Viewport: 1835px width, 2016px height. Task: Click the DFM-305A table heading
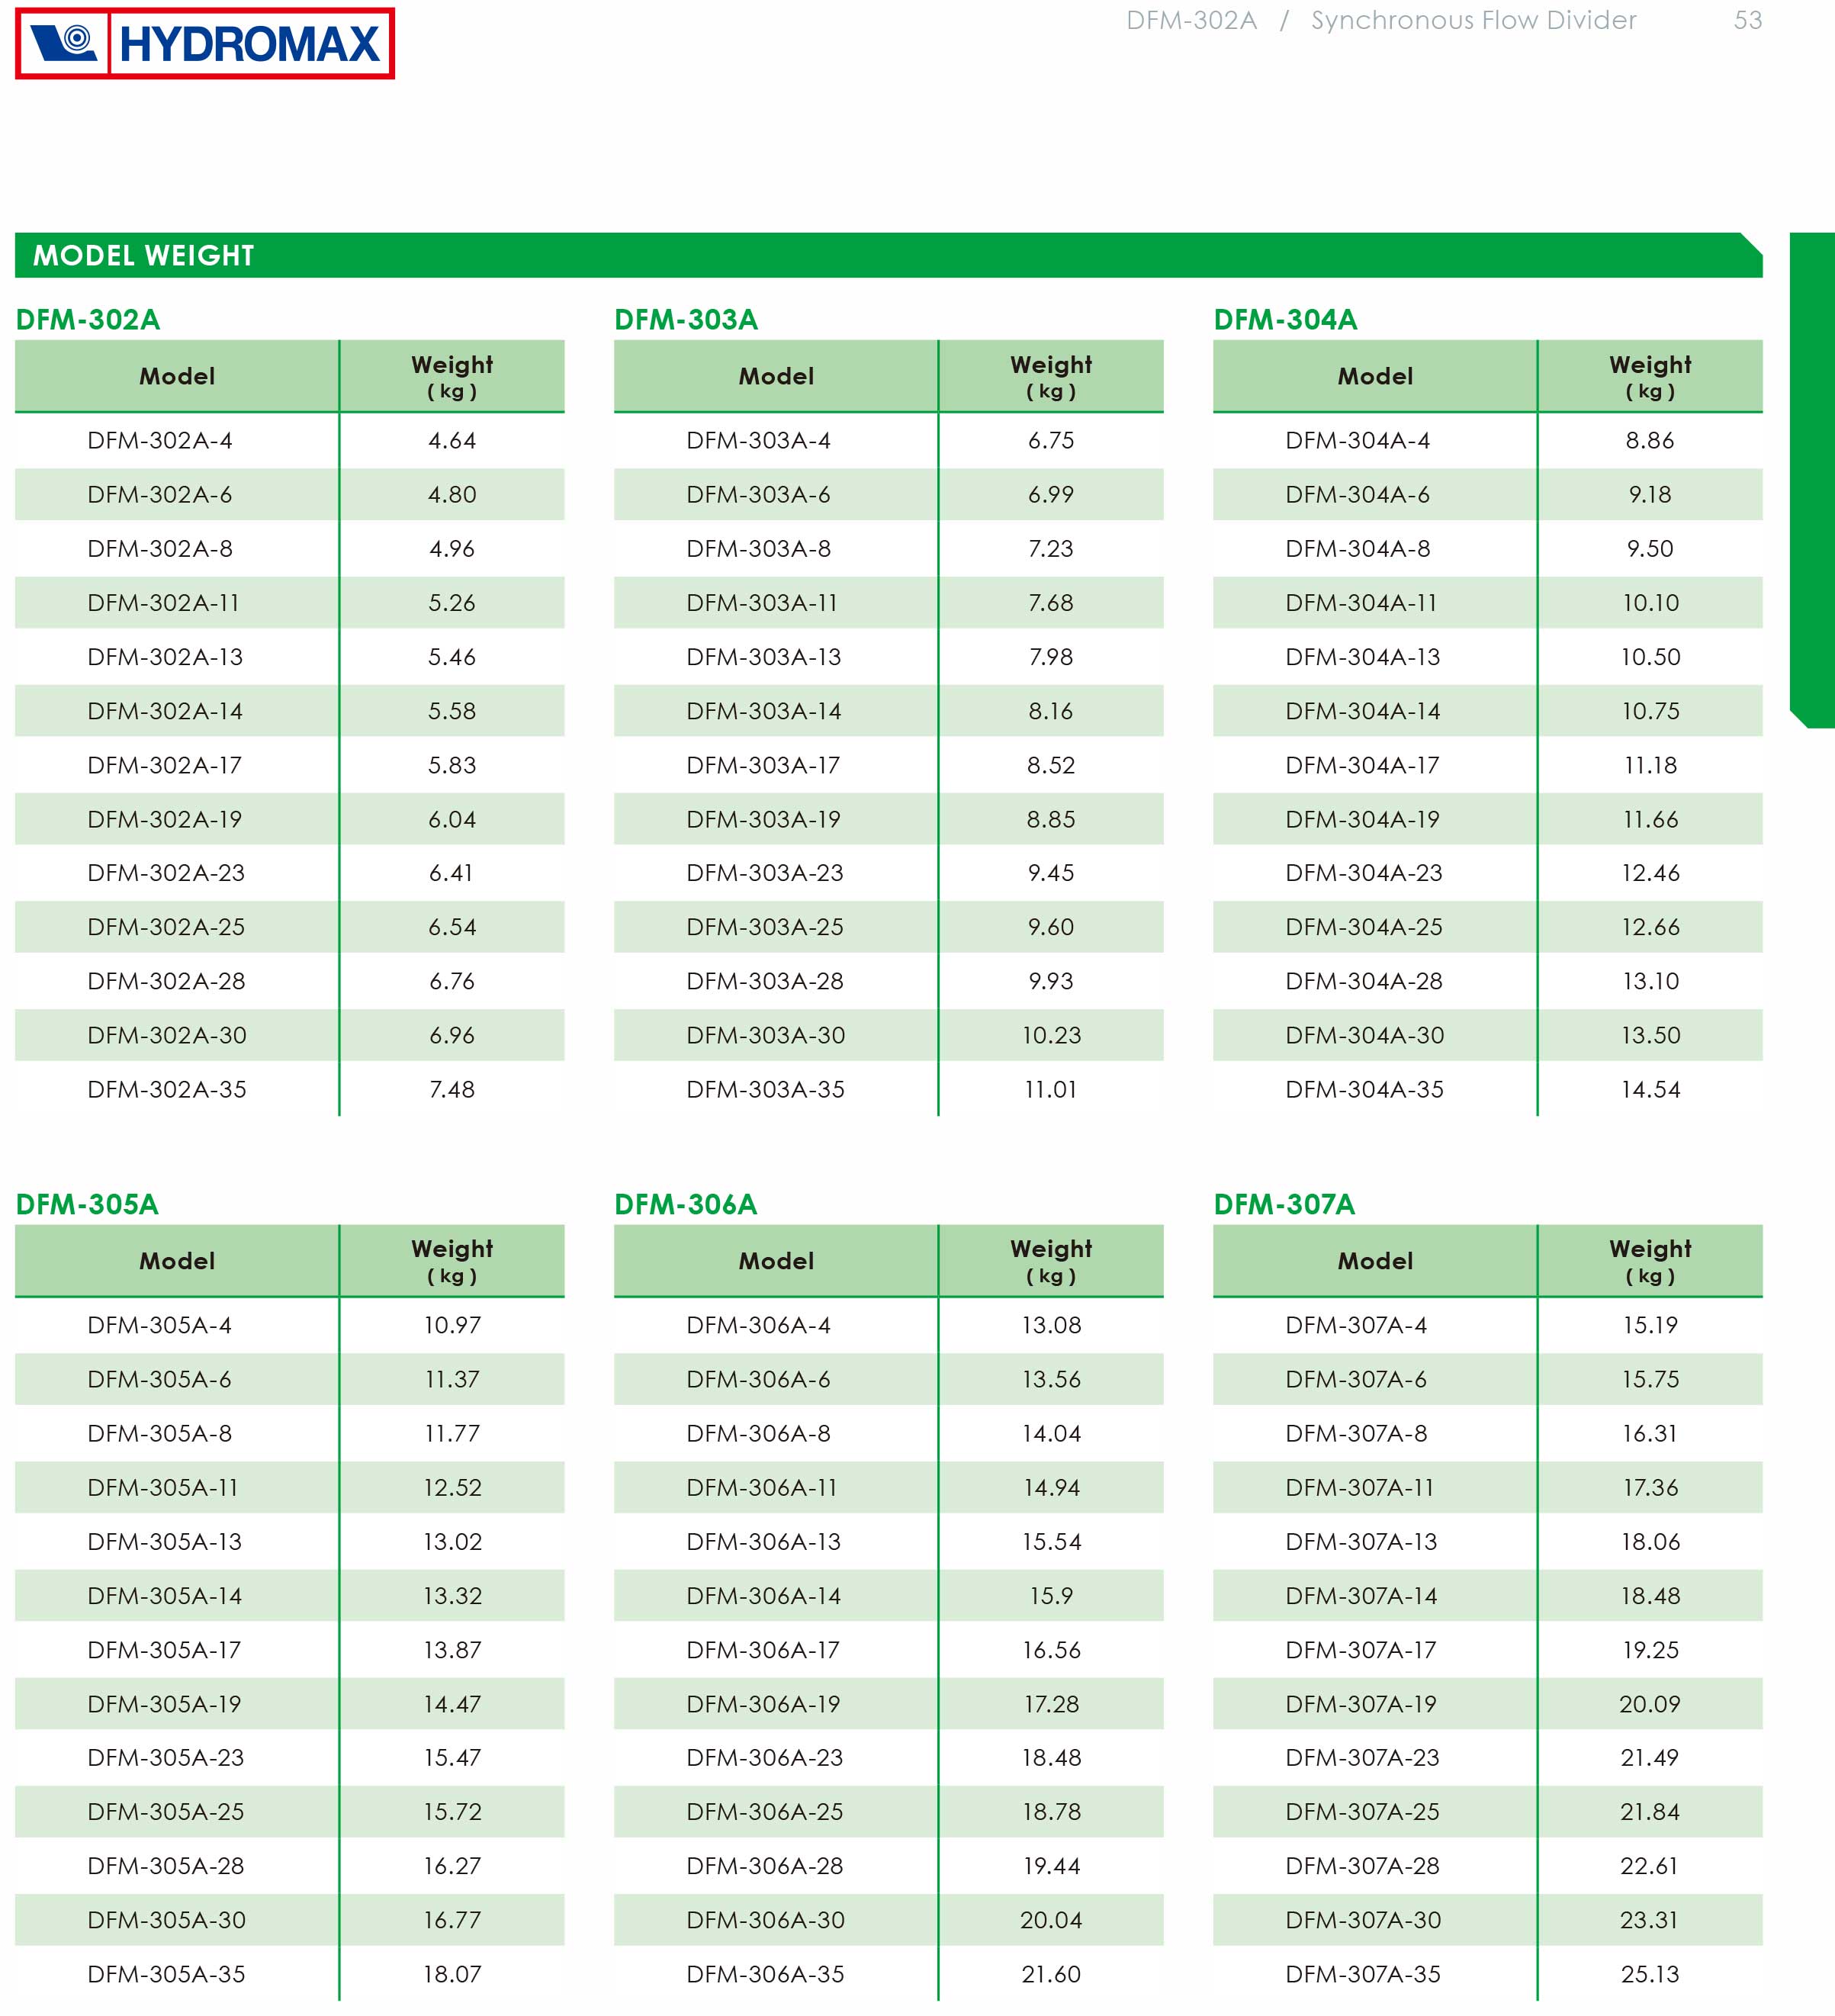click(x=87, y=1204)
